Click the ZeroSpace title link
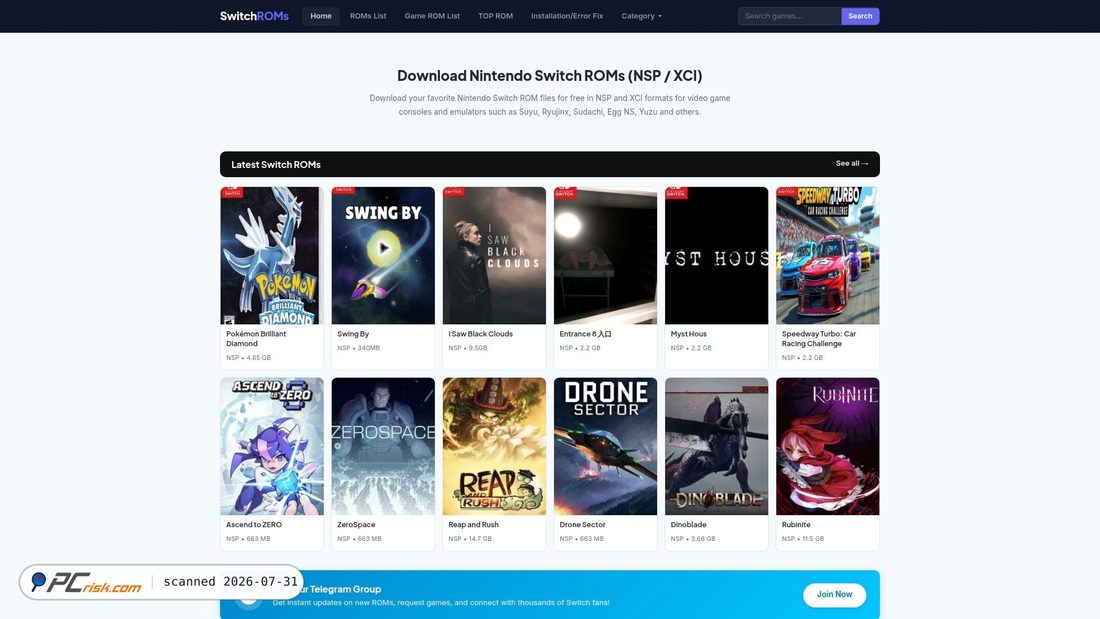Viewport: 1100px width, 619px height. pyautogui.click(x=356, y=525)
